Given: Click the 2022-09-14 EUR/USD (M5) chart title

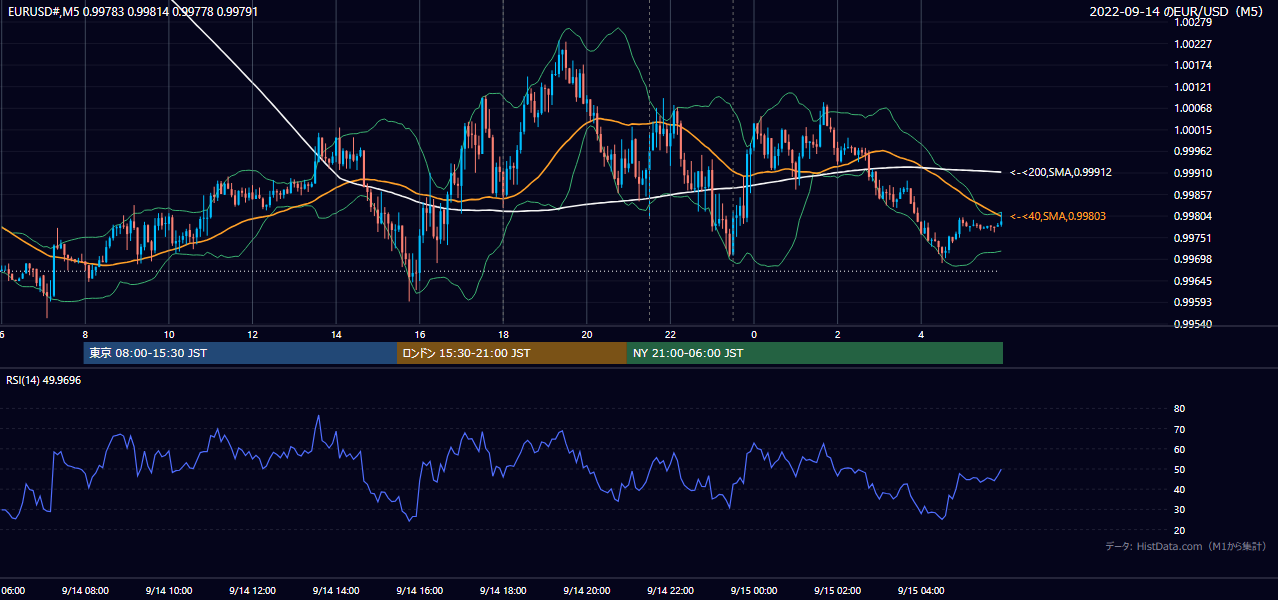Looking at the screenshot, I should [x=1178, y=12].
